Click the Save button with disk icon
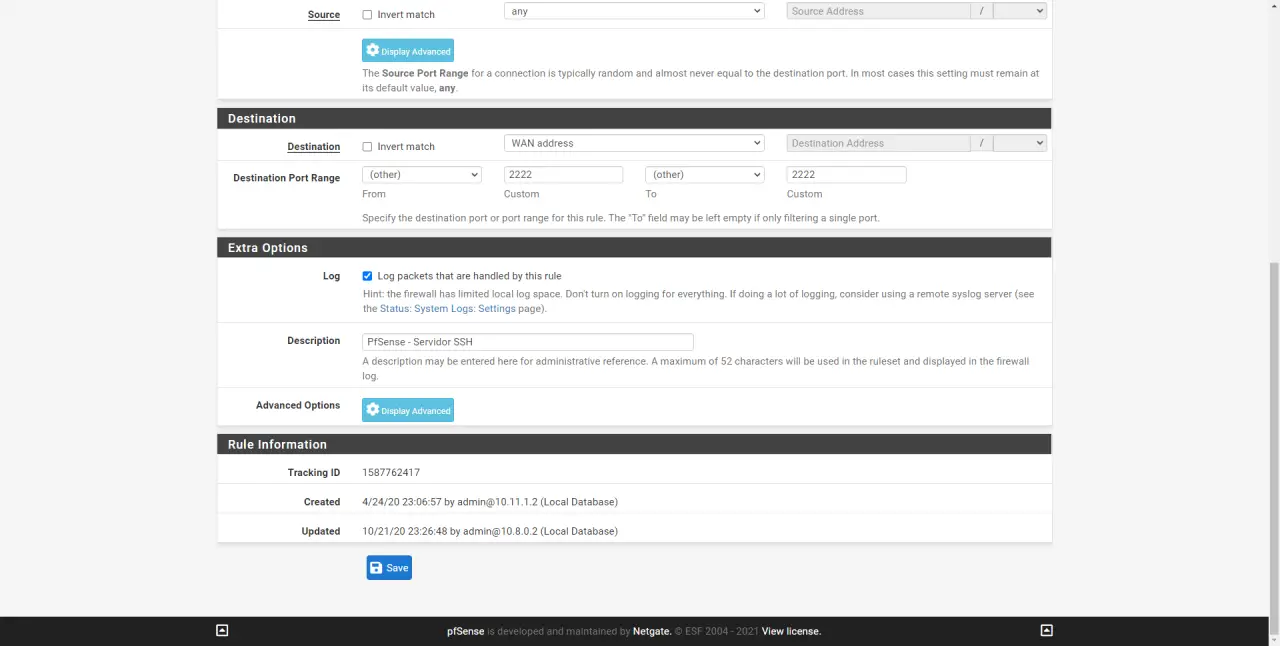The height and width of the screenshot is (646, 1280). tap(389, 568)
